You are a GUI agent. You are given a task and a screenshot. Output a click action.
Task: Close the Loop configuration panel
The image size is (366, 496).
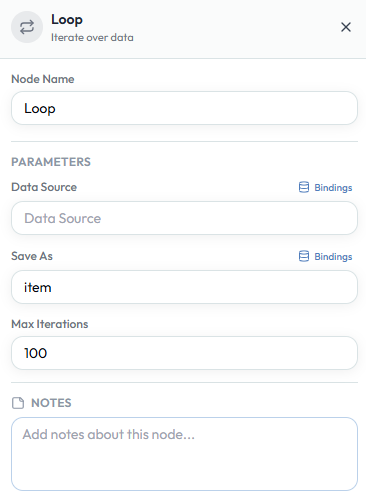(x=346, y=27)
